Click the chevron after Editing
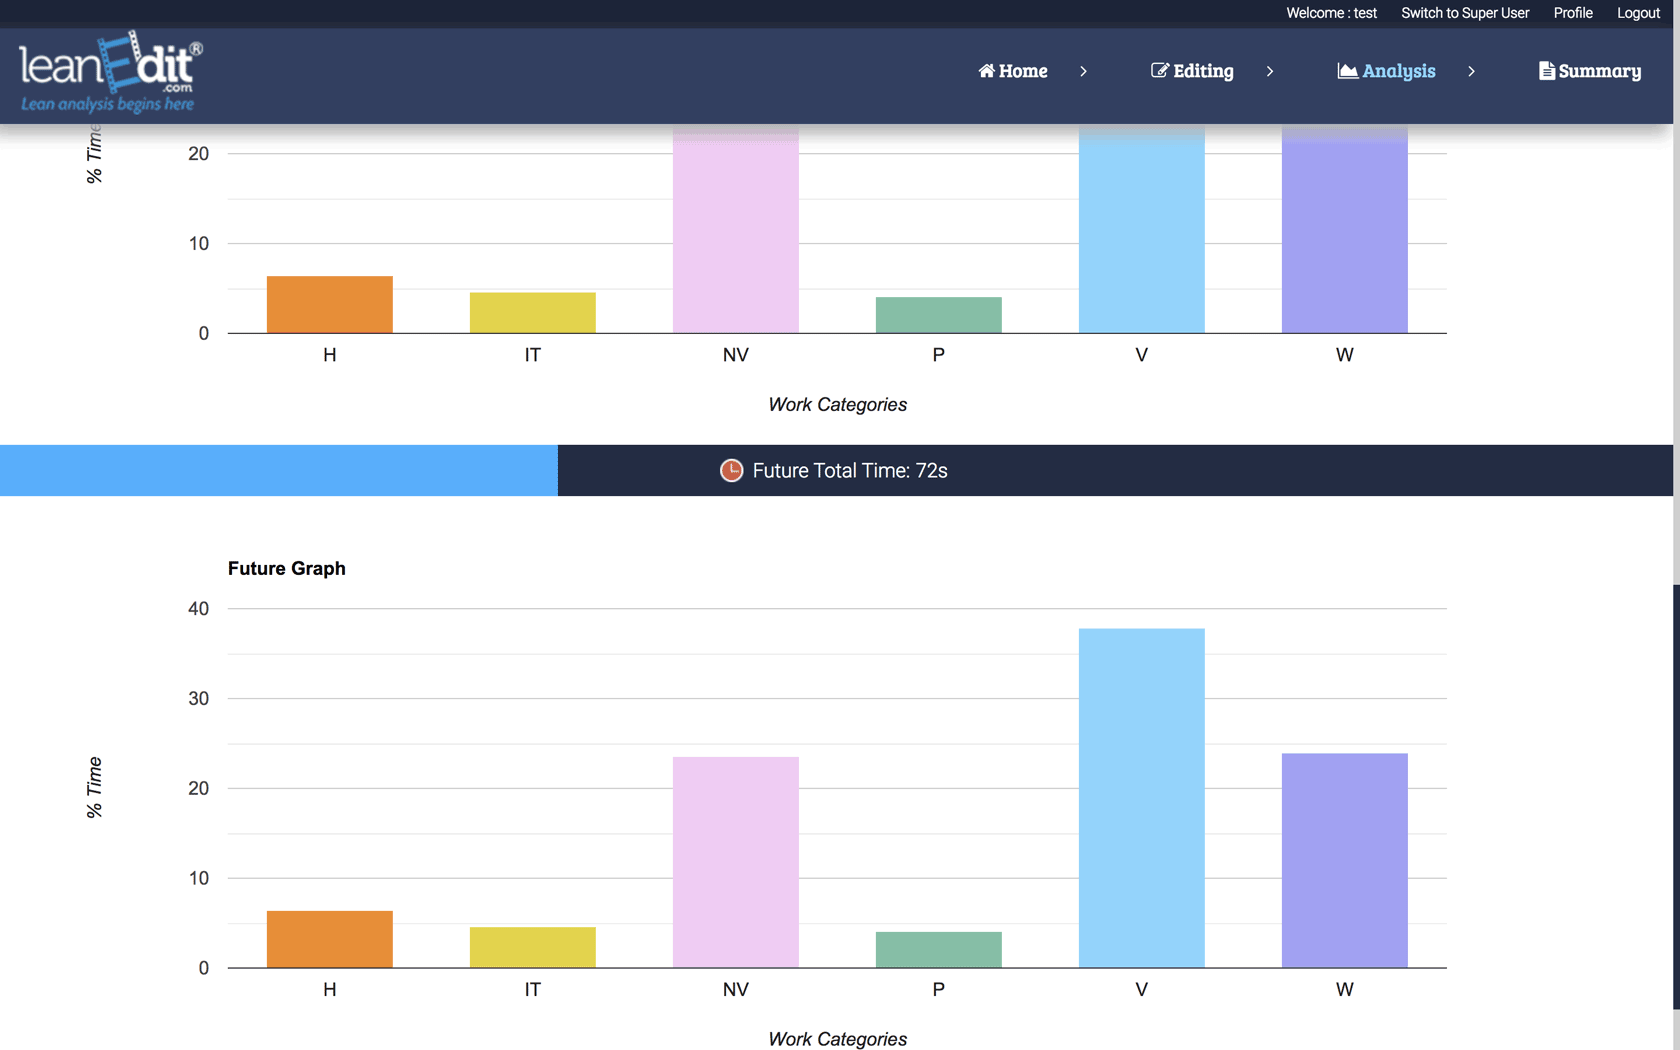The height and width of the screenshot is (1050, 1680). click(1270, 72)
